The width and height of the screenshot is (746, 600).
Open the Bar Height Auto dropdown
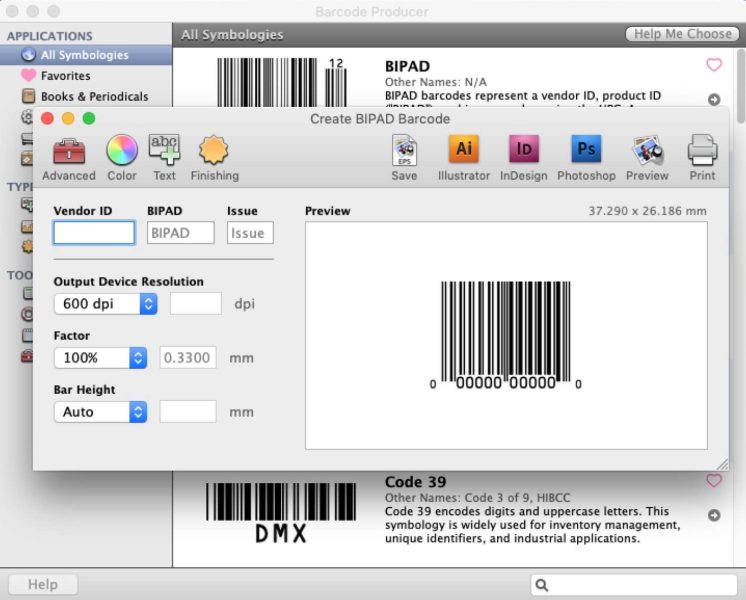click(100, 412)
